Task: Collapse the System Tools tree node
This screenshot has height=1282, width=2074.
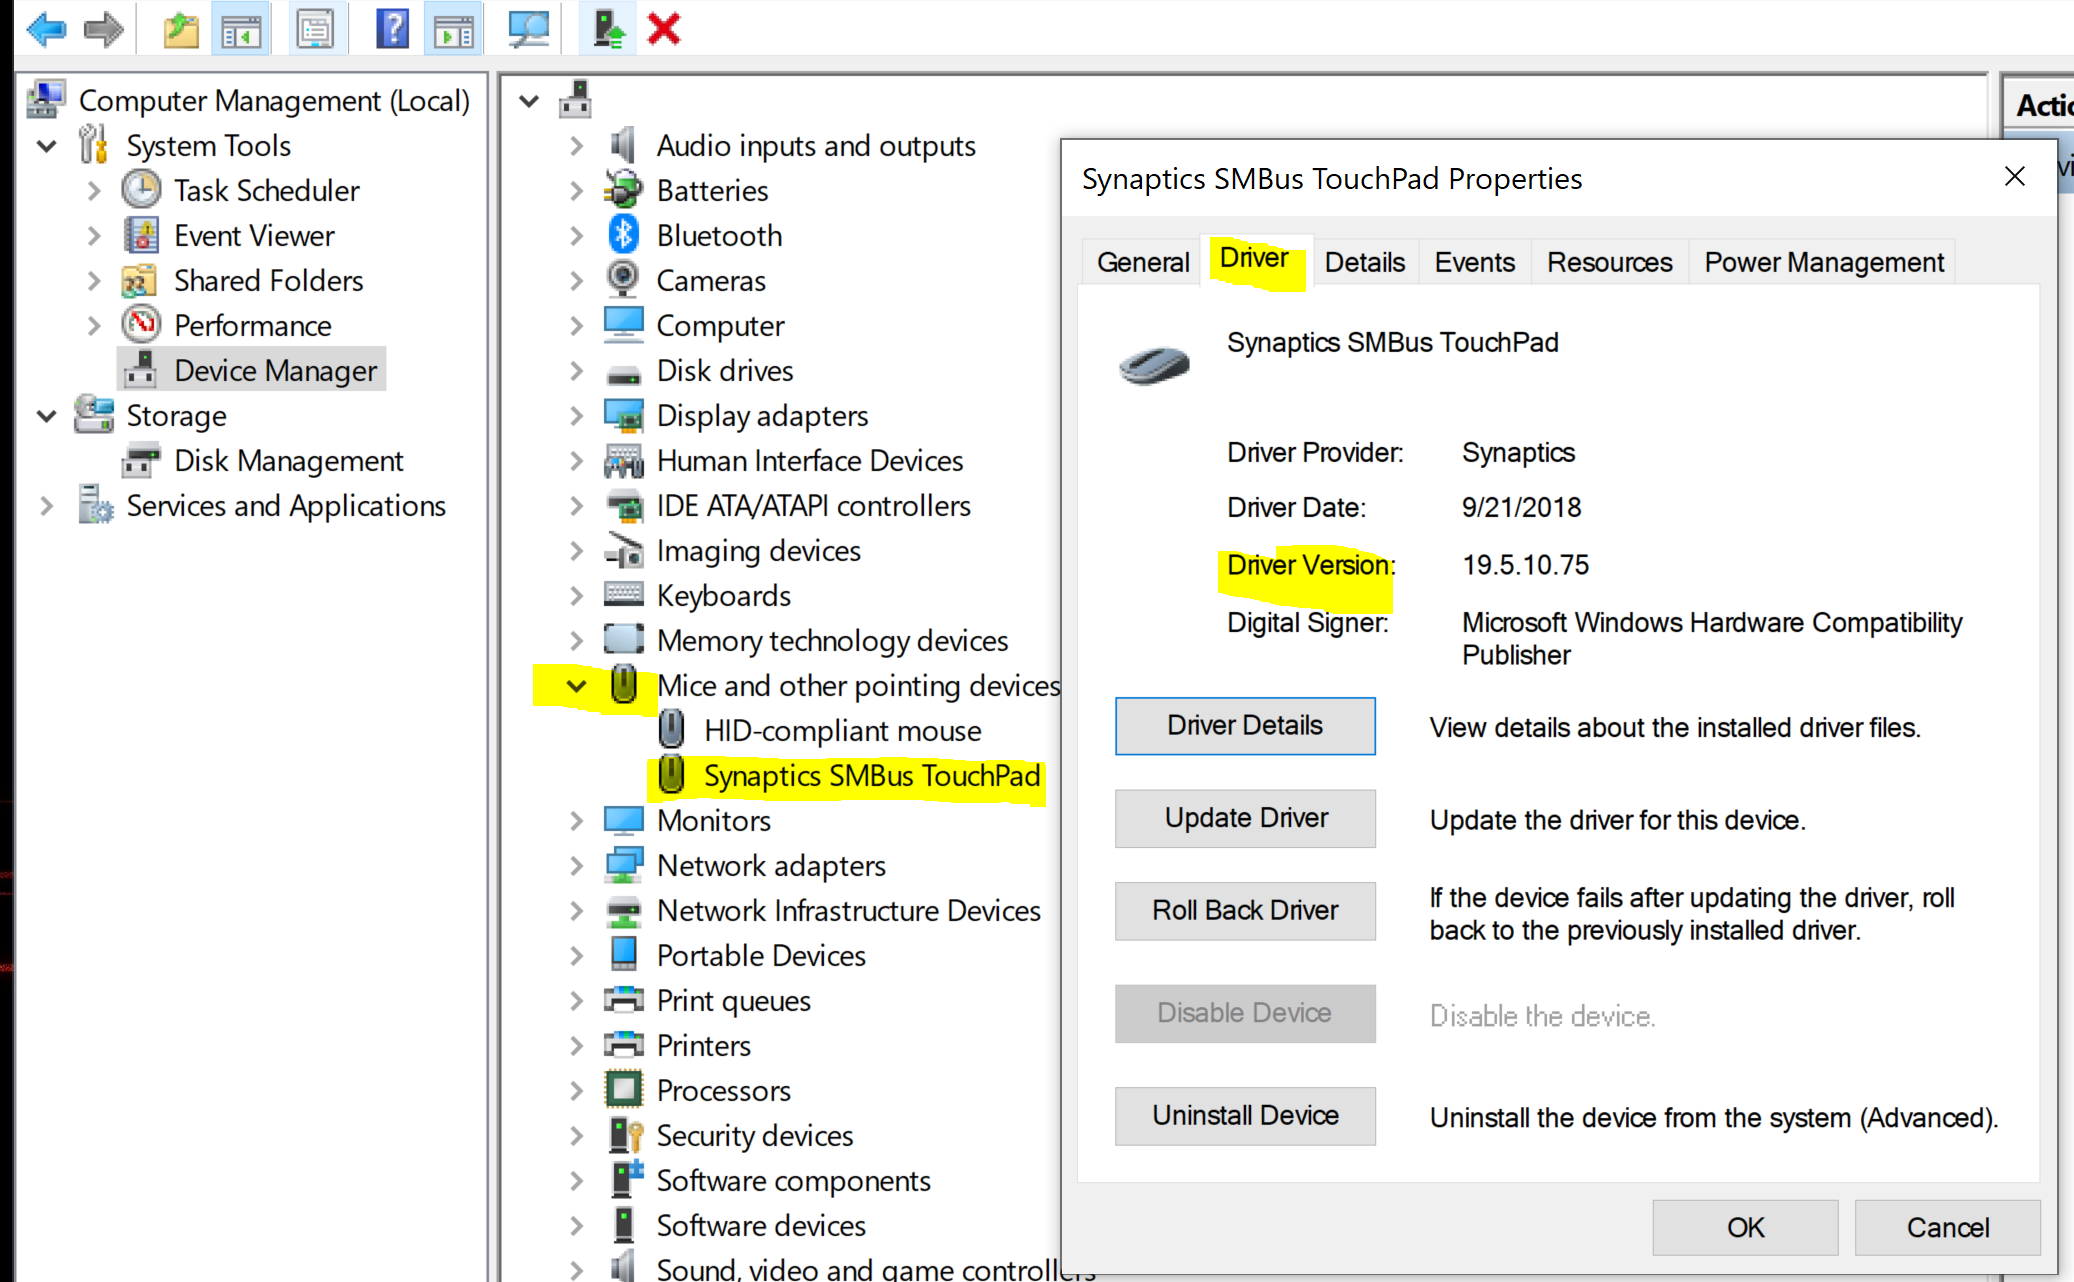Action: [46, 146]
